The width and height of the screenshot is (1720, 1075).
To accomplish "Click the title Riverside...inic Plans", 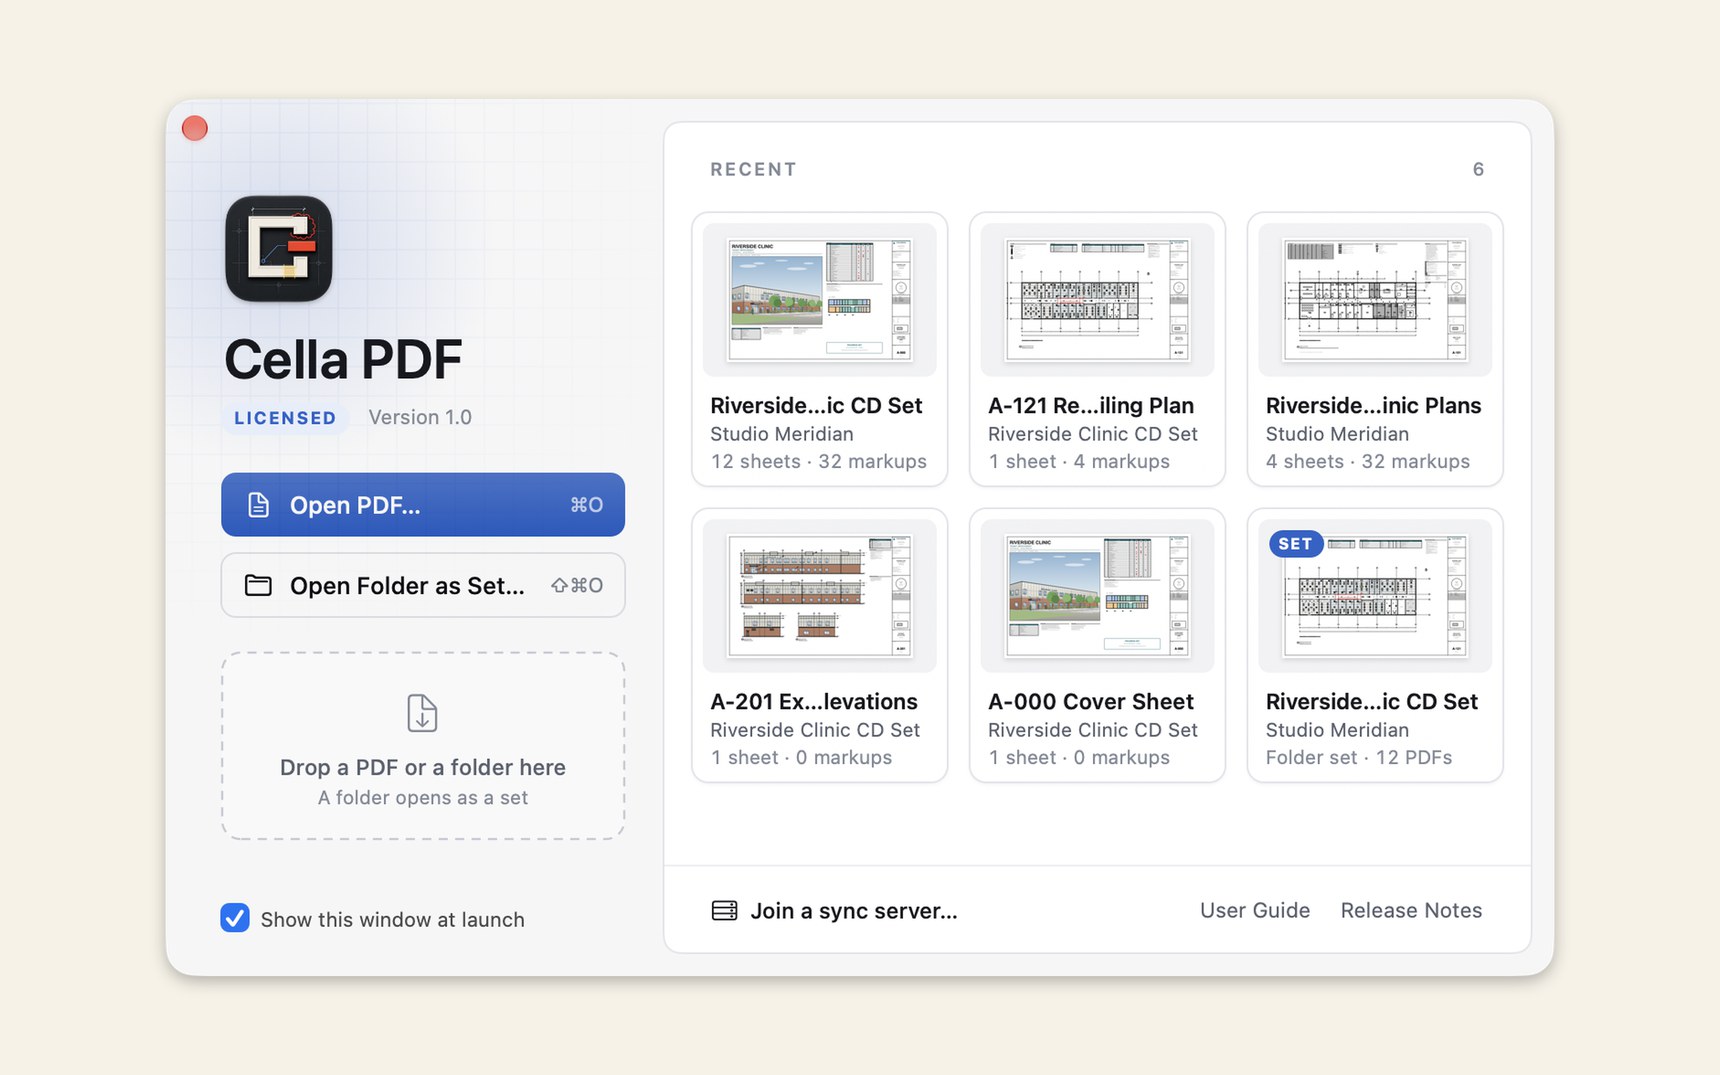I will (x=1373, y=406).
